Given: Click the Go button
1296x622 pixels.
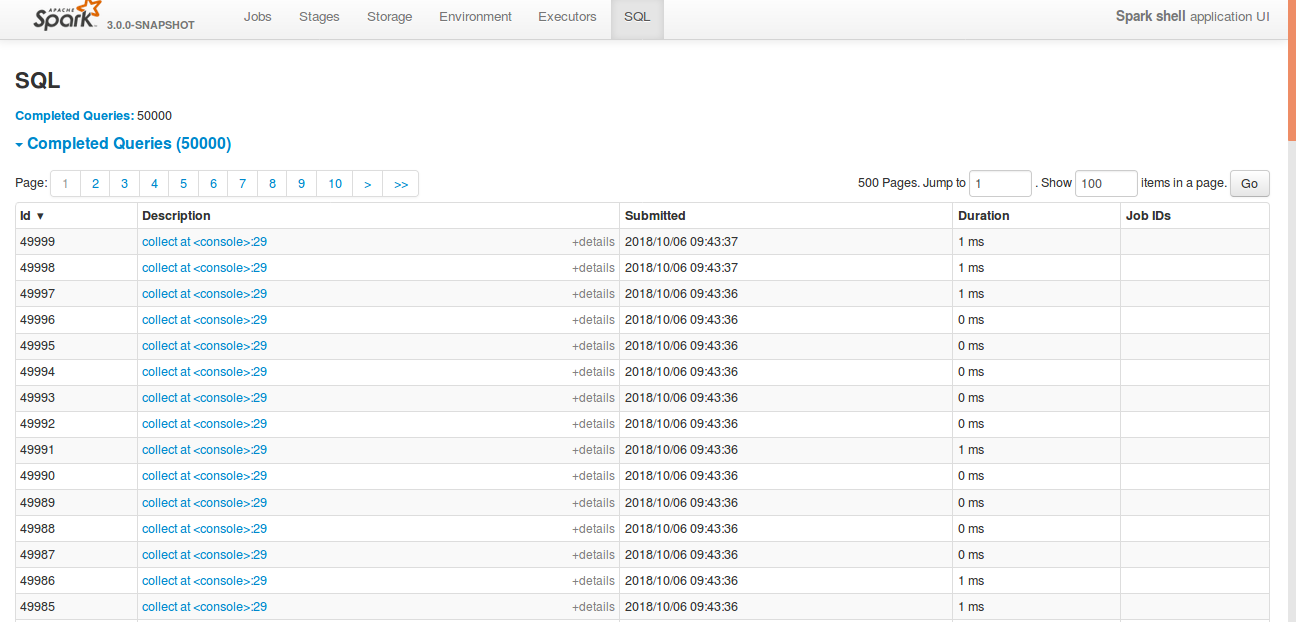Looking at the screenshot, I should pyautogui.click(x=1250, y=184).
